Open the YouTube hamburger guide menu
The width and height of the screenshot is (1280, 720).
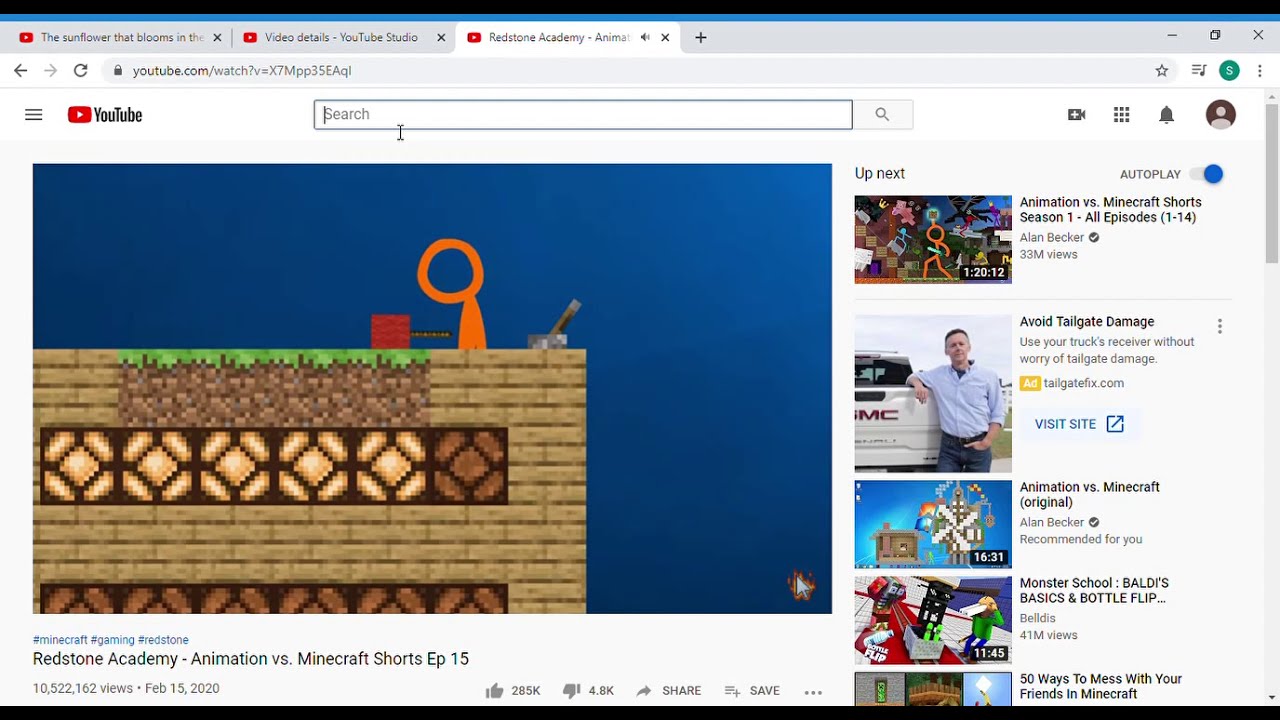(x=33, y=115)
